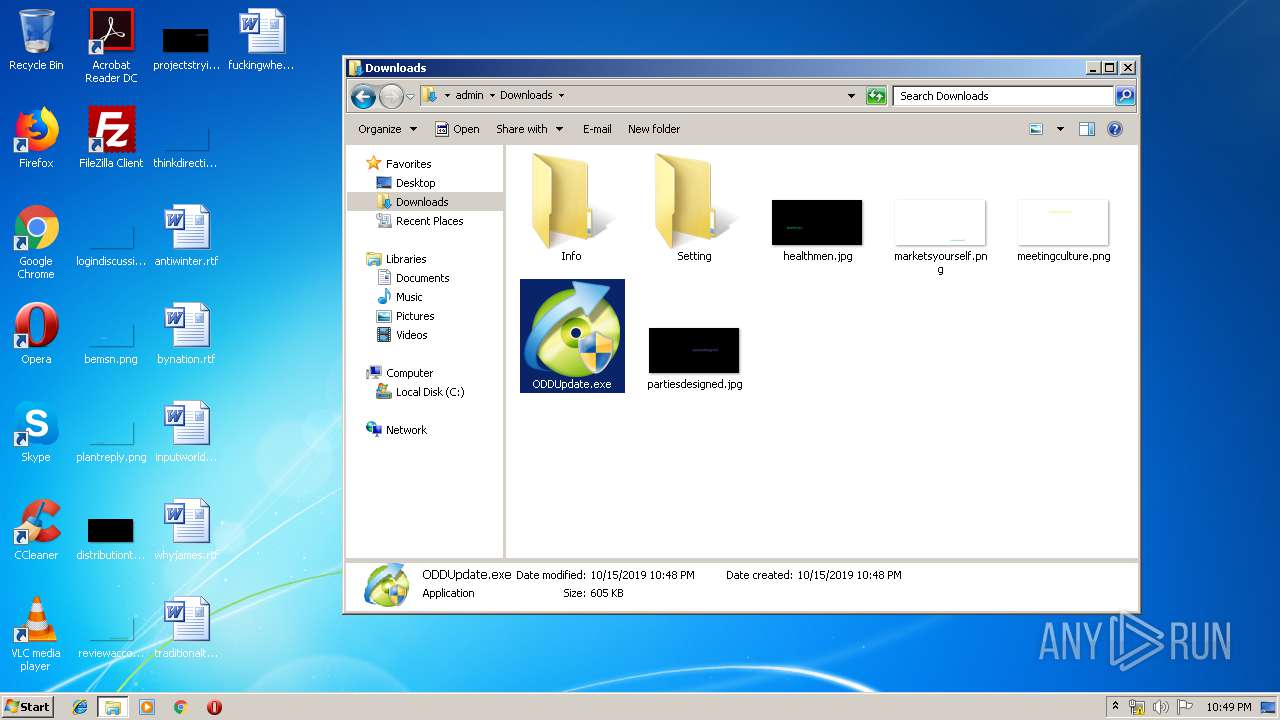Open Explorer Help icon

click(1115, 129)
